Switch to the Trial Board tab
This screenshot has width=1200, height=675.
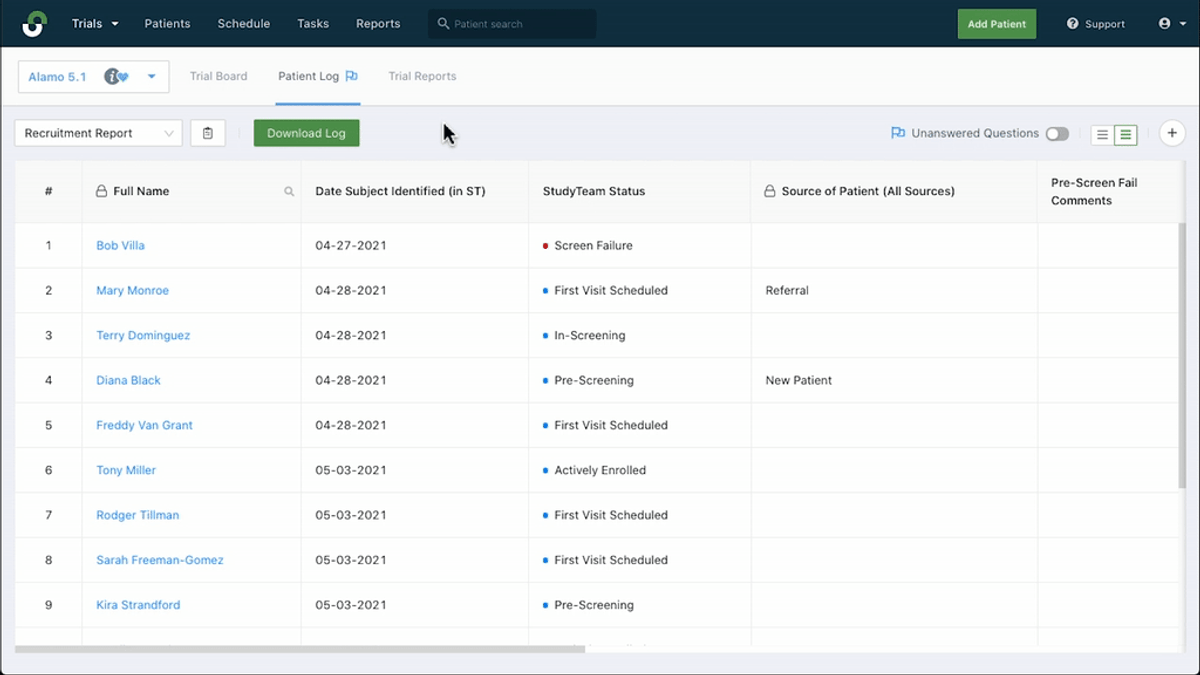pos(218,76)
